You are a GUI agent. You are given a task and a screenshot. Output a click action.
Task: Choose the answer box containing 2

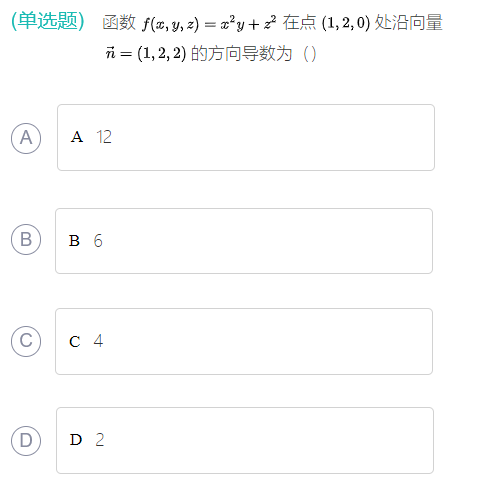[x=245, y=440]
